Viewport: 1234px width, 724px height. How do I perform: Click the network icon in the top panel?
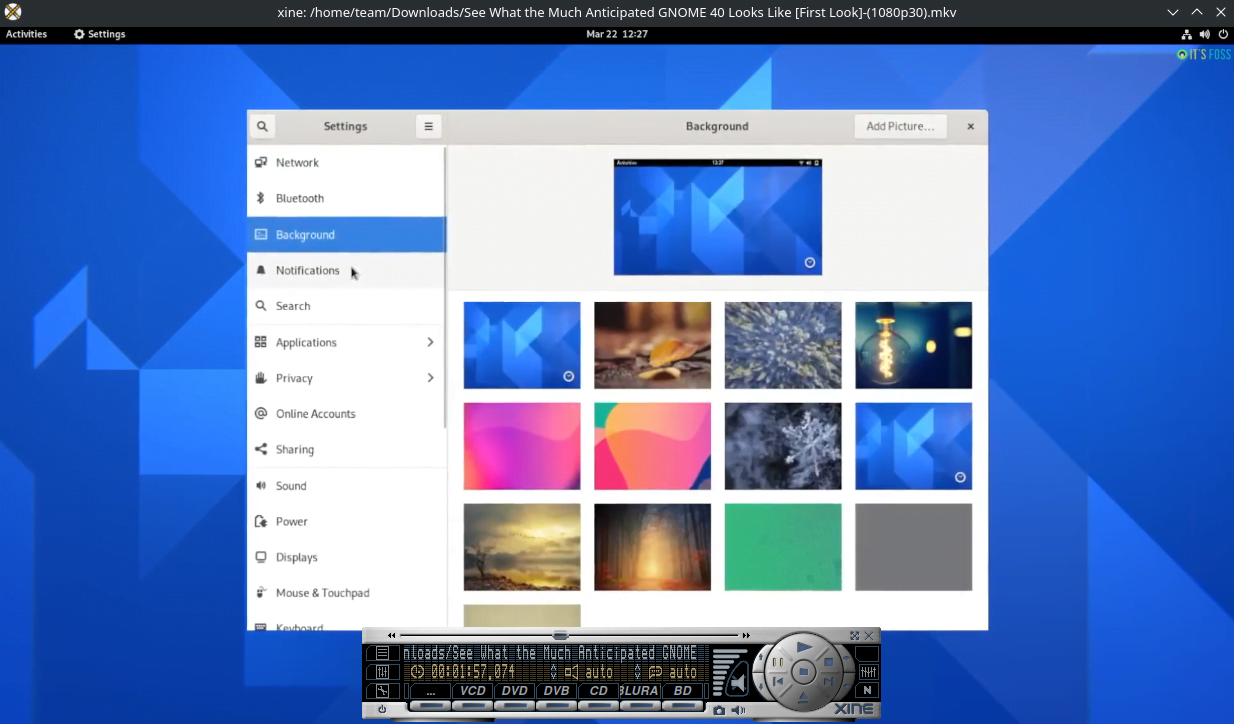1186,33
